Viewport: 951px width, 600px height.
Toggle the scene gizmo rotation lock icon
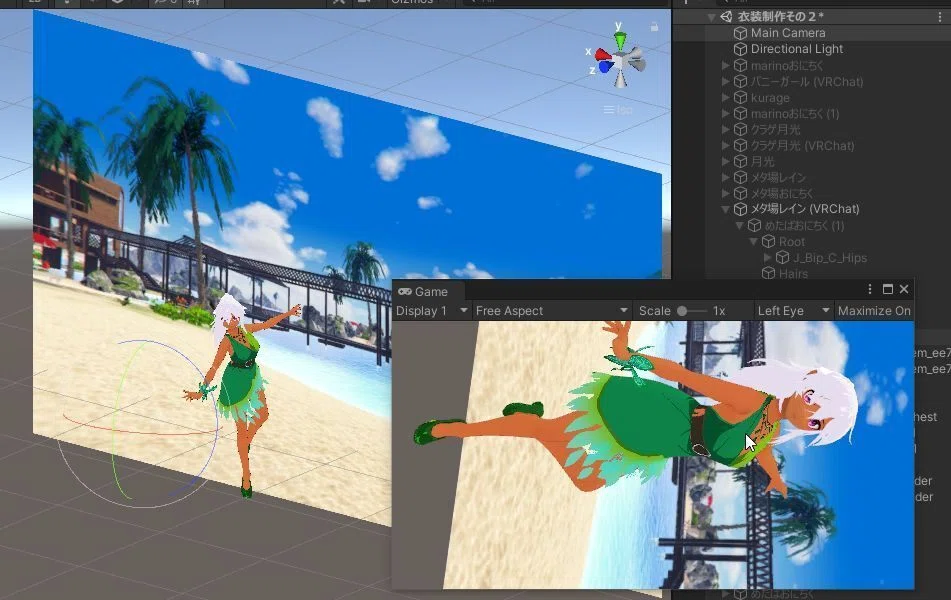click(x=654, y=27)
